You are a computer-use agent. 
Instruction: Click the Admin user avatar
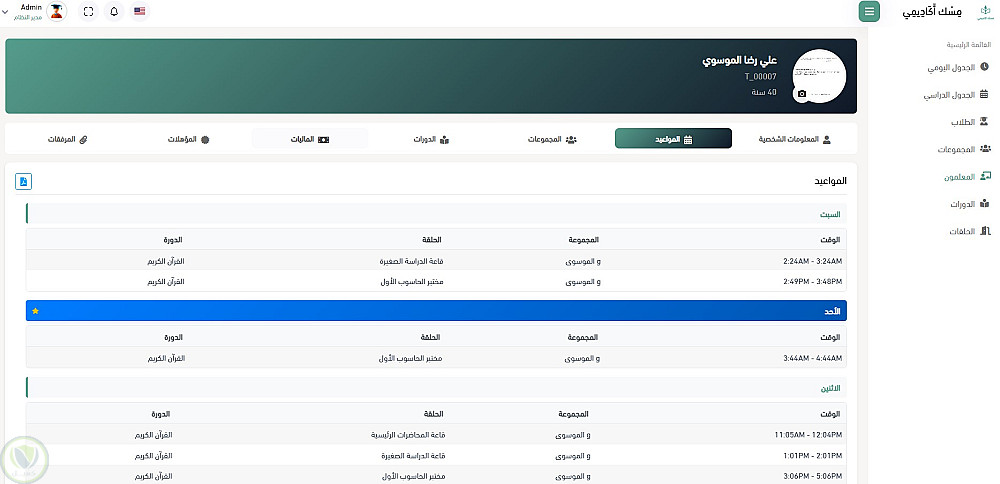tap(57, 11)
